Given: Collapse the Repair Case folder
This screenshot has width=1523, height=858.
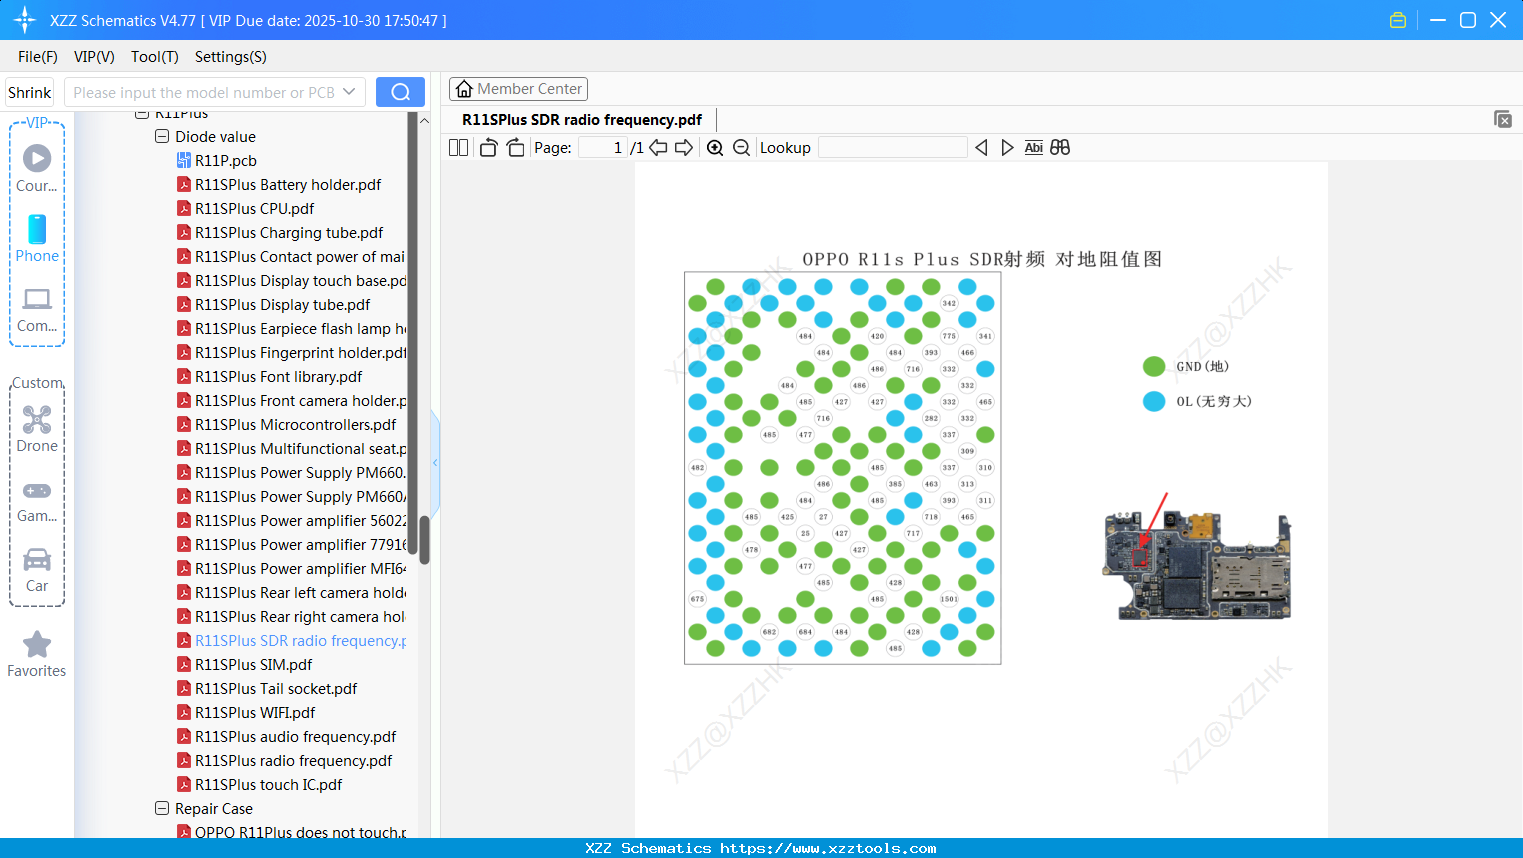Looking at the screenshot, I should (x=162, y=808).
